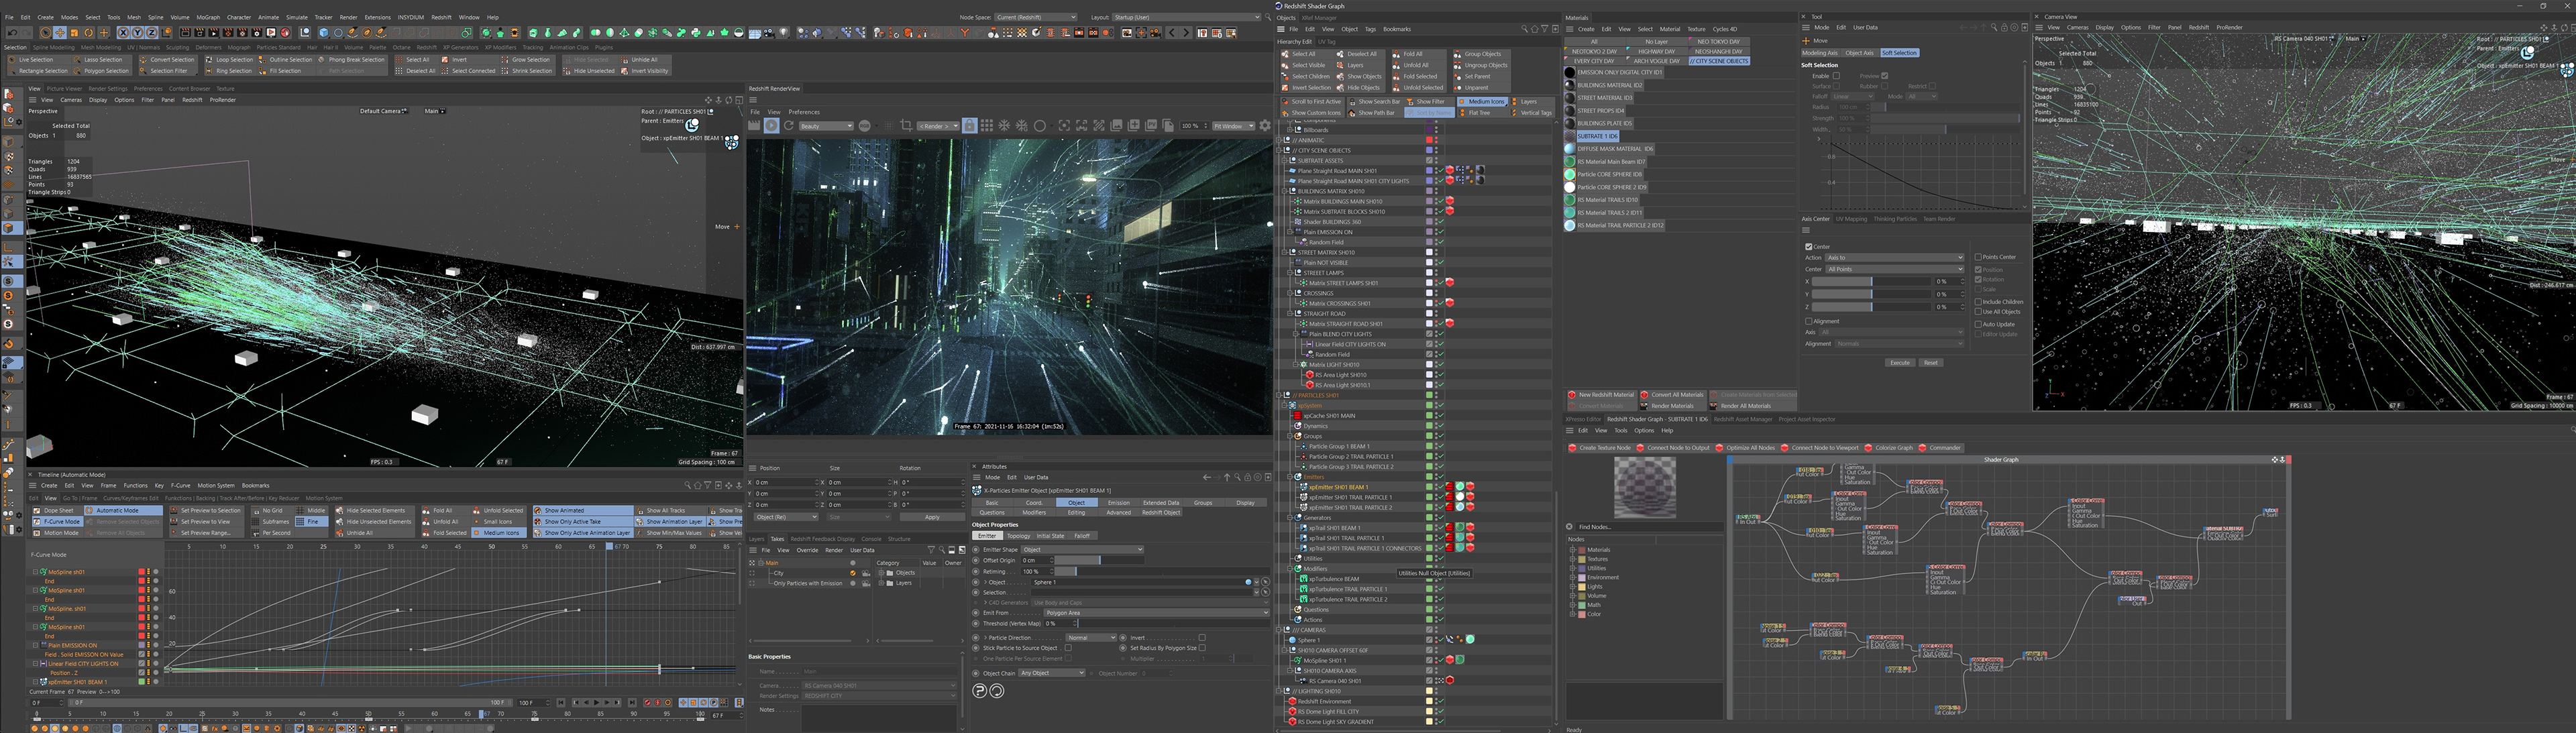Screen dimensions: 2576x733
Task: Open the Simulate menu
Action: click(297, 17)
